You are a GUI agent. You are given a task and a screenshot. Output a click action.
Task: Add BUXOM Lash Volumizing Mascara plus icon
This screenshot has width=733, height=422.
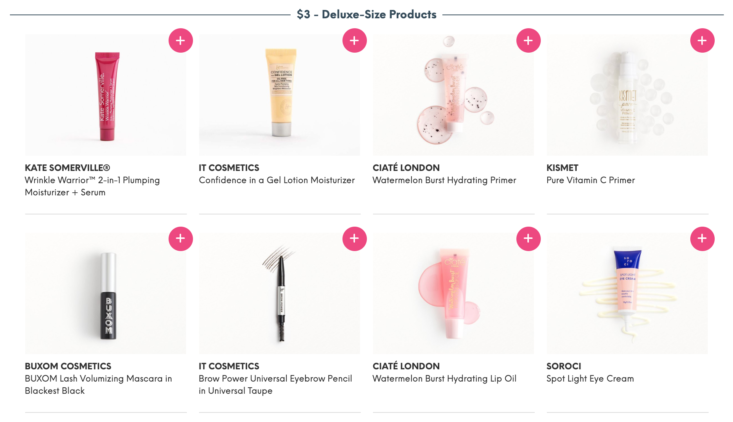(180, 239)
